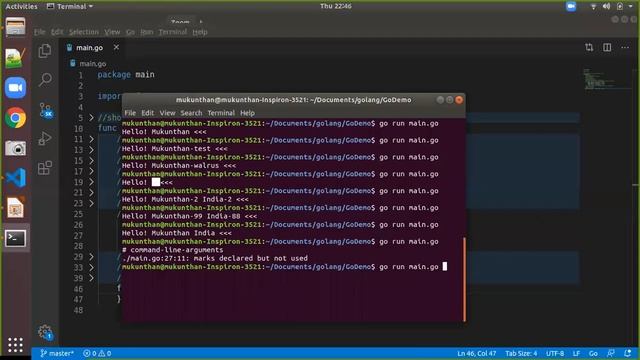Open VS Code Run menu
Viewport: 640px width, 360px height.
click(147, 32)
